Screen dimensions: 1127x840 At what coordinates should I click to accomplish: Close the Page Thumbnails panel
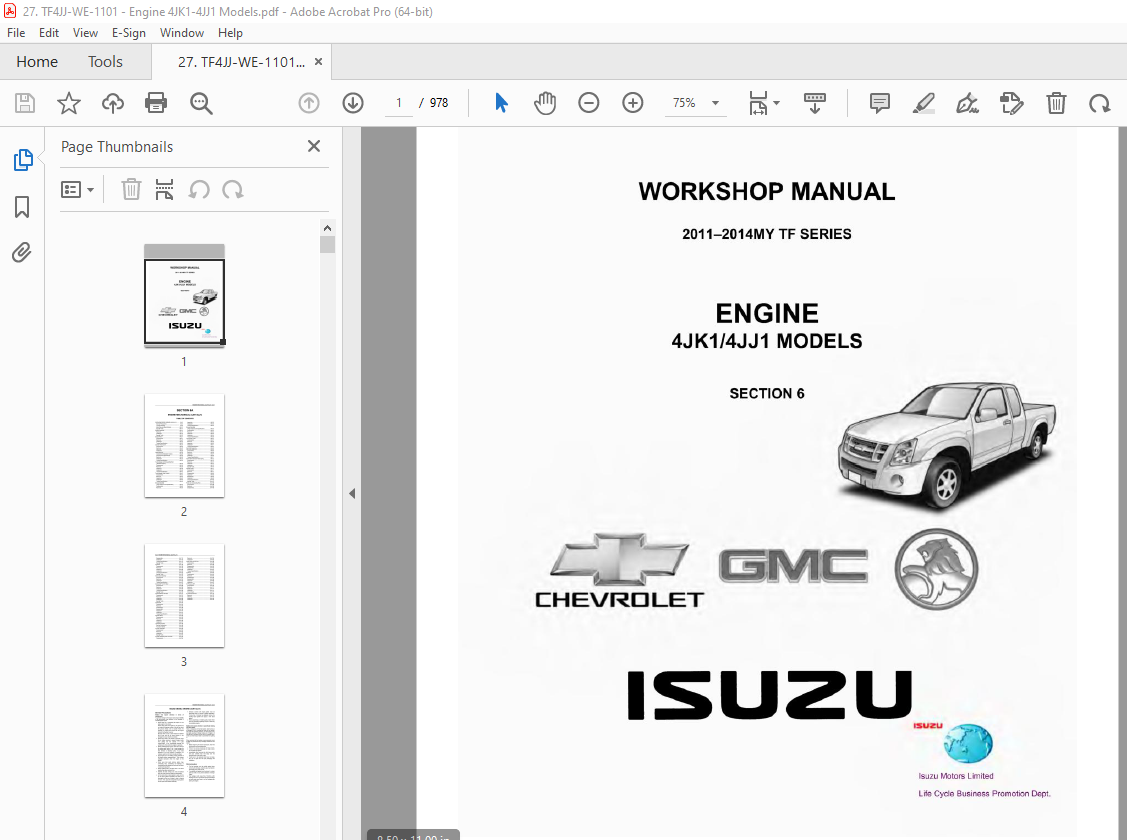[x=314, y=146]
